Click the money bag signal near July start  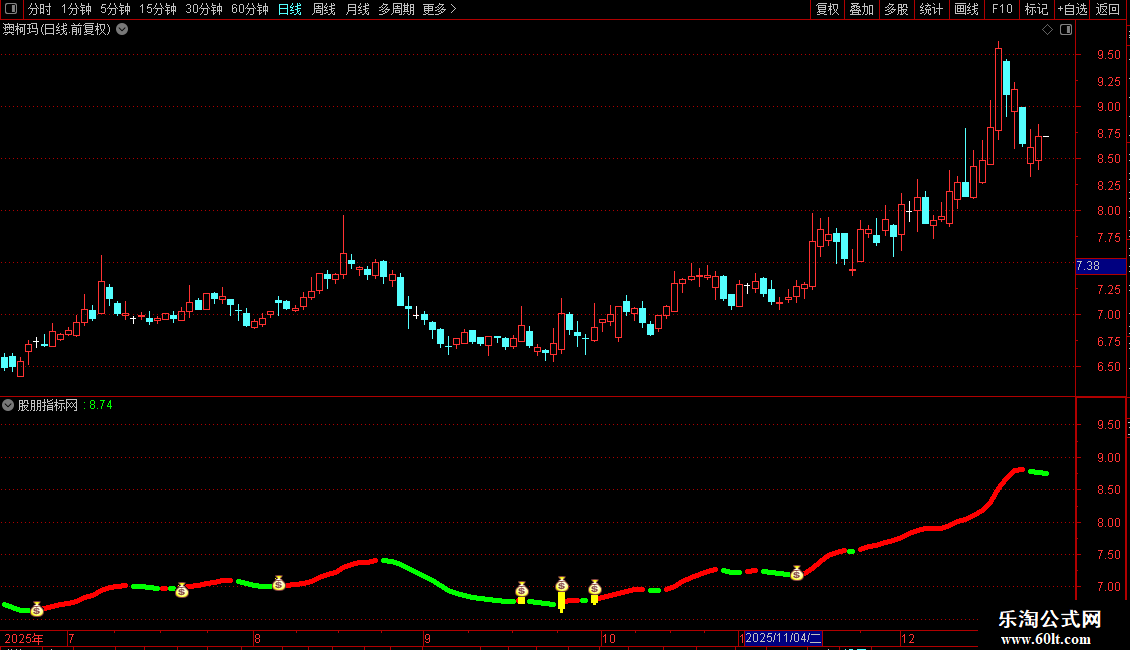pos(37,609)
